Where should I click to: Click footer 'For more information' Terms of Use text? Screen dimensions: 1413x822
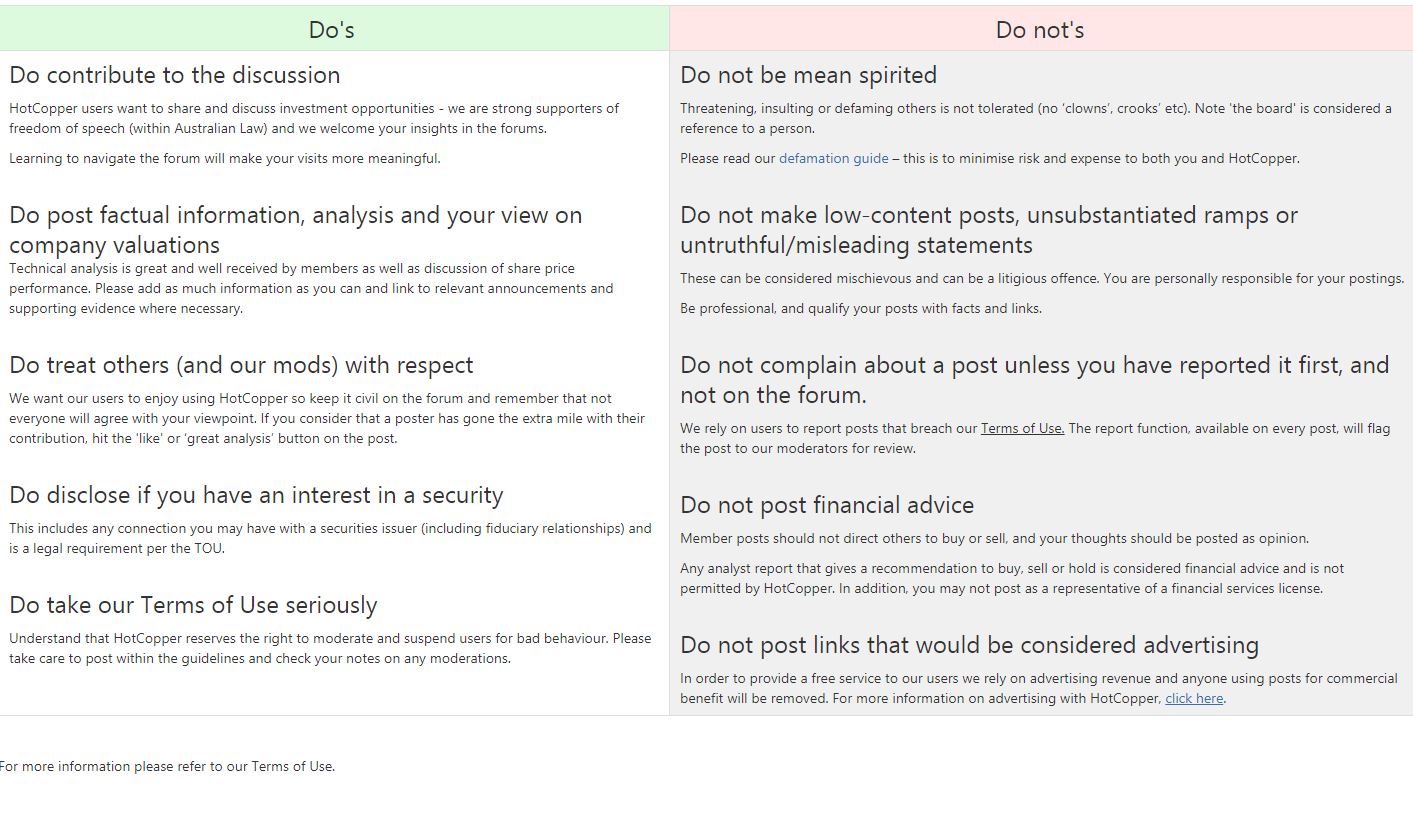tap(167, 766)
